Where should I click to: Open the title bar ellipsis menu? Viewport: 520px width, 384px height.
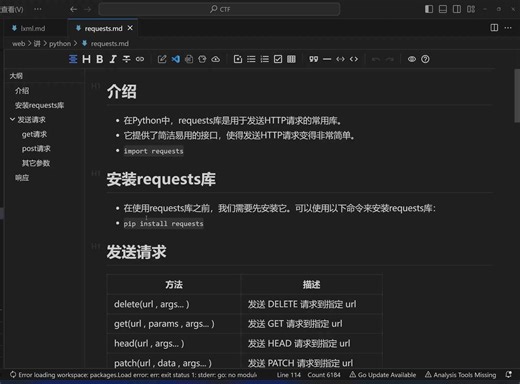[x=38, y=9]
